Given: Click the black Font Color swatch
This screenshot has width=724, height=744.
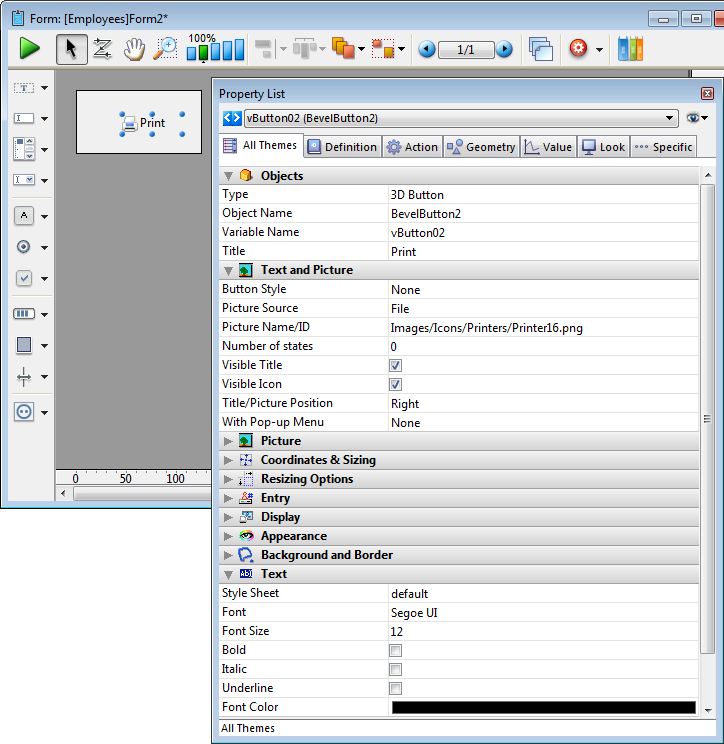Looking at the screenshot, I should [543, 708].
